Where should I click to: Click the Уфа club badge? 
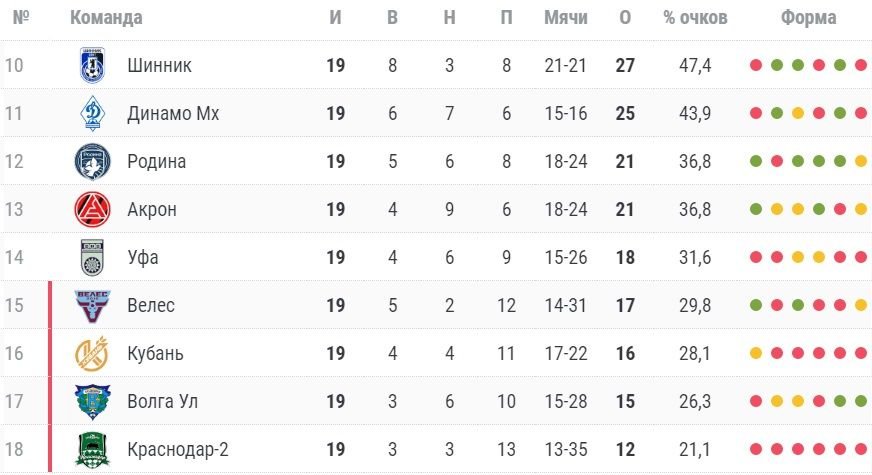pyautogui.click(x=92, y=258)
